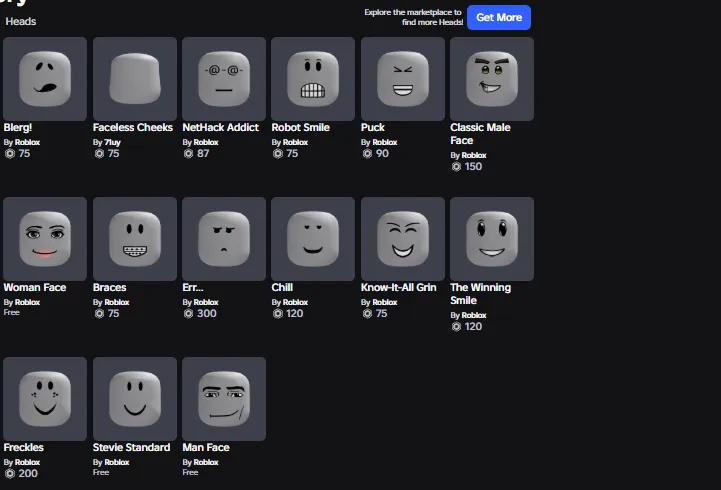Screen dimensions: 721x490
Task: Open the Man Face name link
Action: (206, 447)
